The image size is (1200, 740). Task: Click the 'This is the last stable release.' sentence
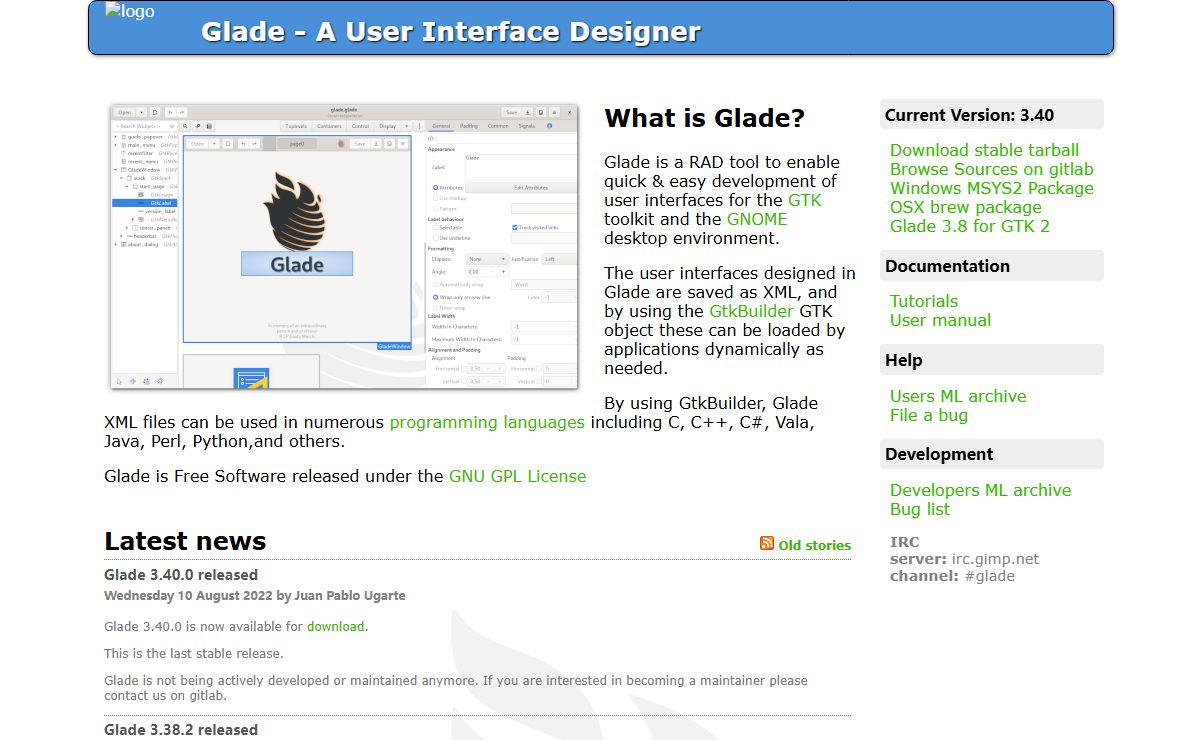pyautogui.click(x=194, y=654)
